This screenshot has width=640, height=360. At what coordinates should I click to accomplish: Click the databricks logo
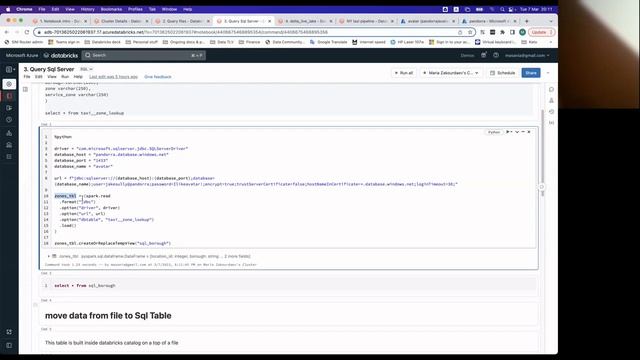pyautogui.click(x=61, y=55)
